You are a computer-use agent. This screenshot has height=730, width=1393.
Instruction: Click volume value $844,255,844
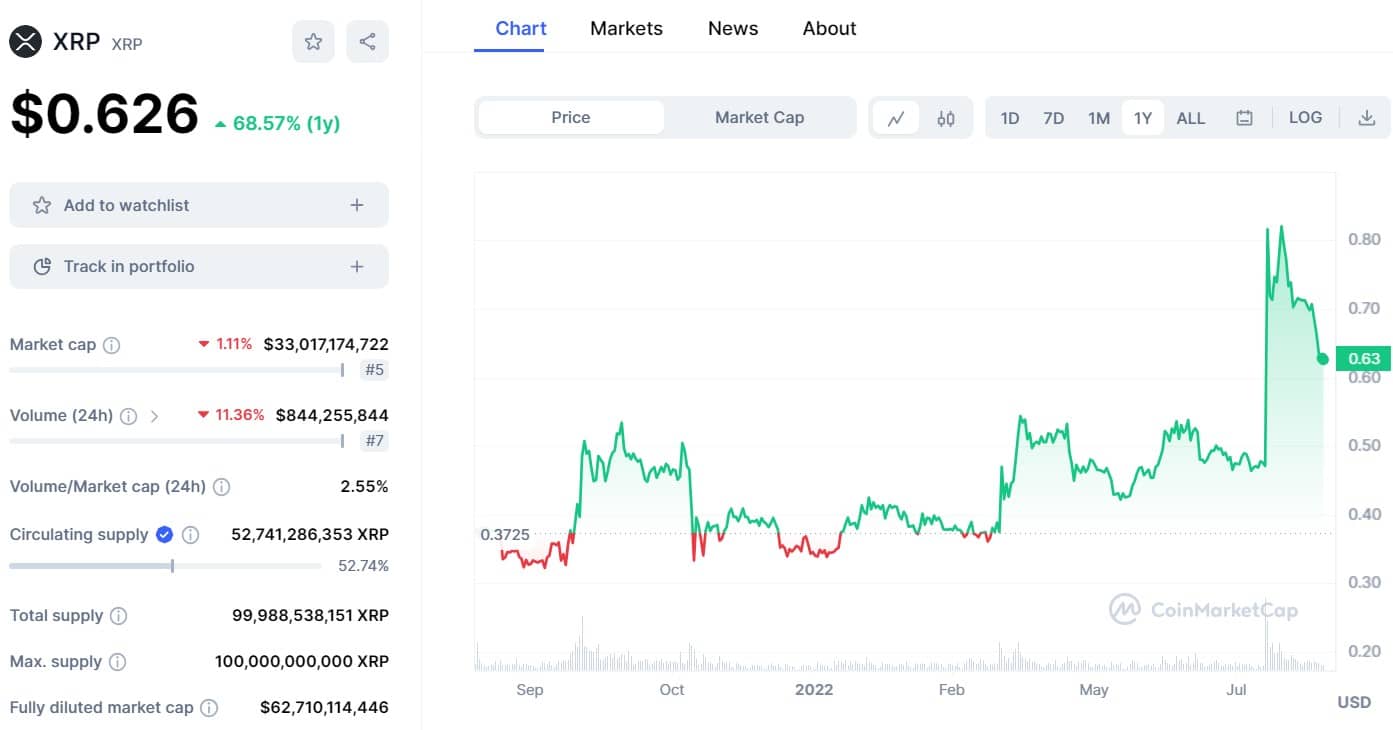click(332, 415)
